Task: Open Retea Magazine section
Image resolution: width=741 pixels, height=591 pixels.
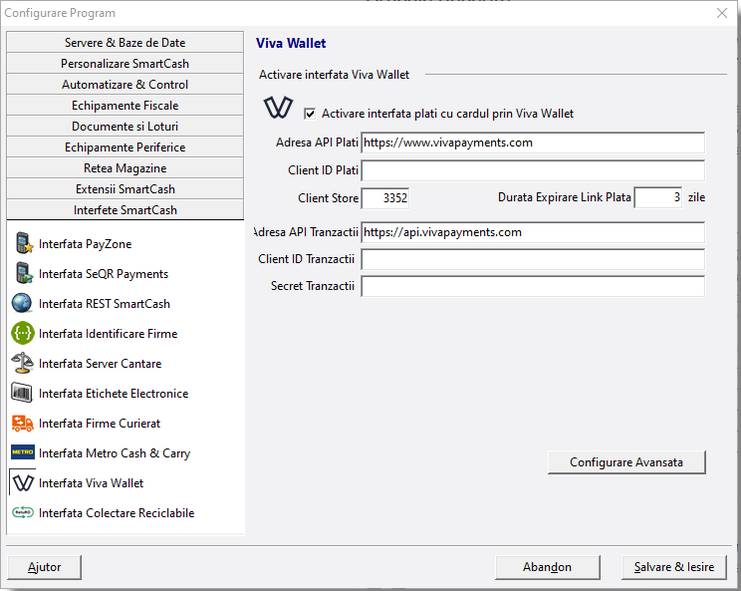Action: point(125,168)
